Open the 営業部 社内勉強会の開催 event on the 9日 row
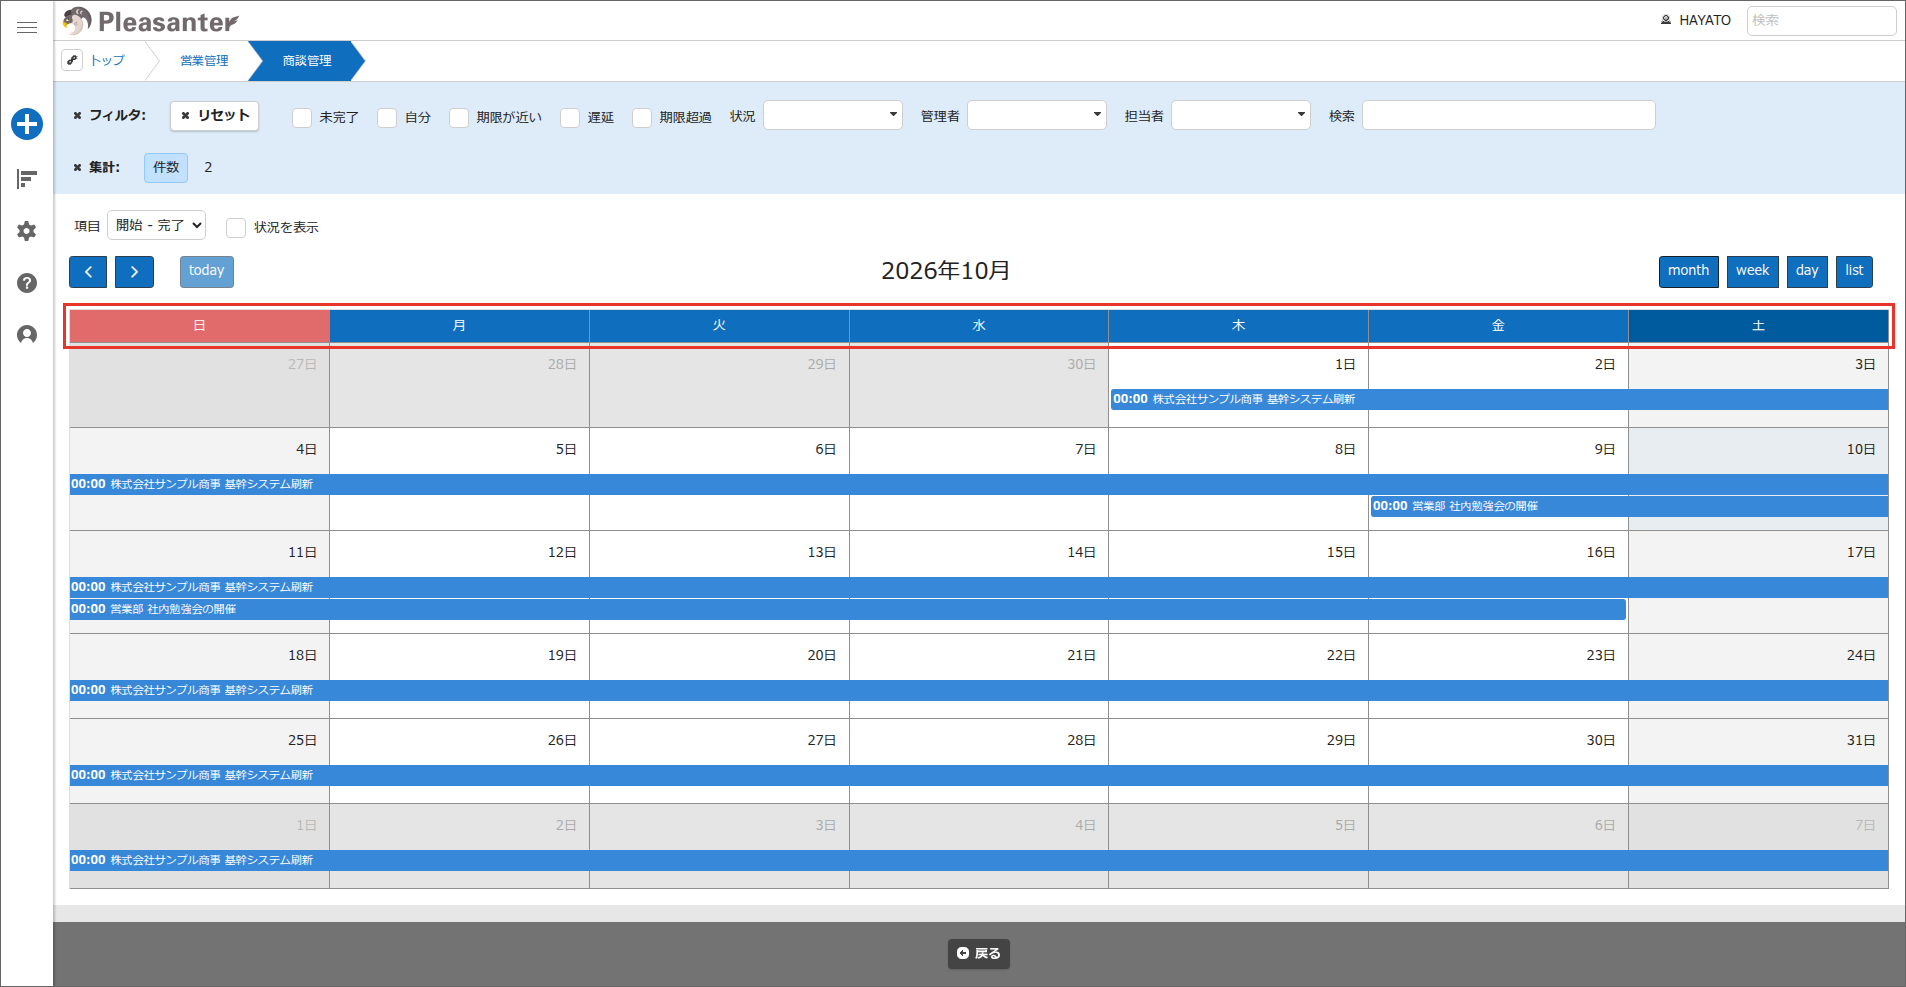Screen dimensions: 1906x987 pos(1629,507)
